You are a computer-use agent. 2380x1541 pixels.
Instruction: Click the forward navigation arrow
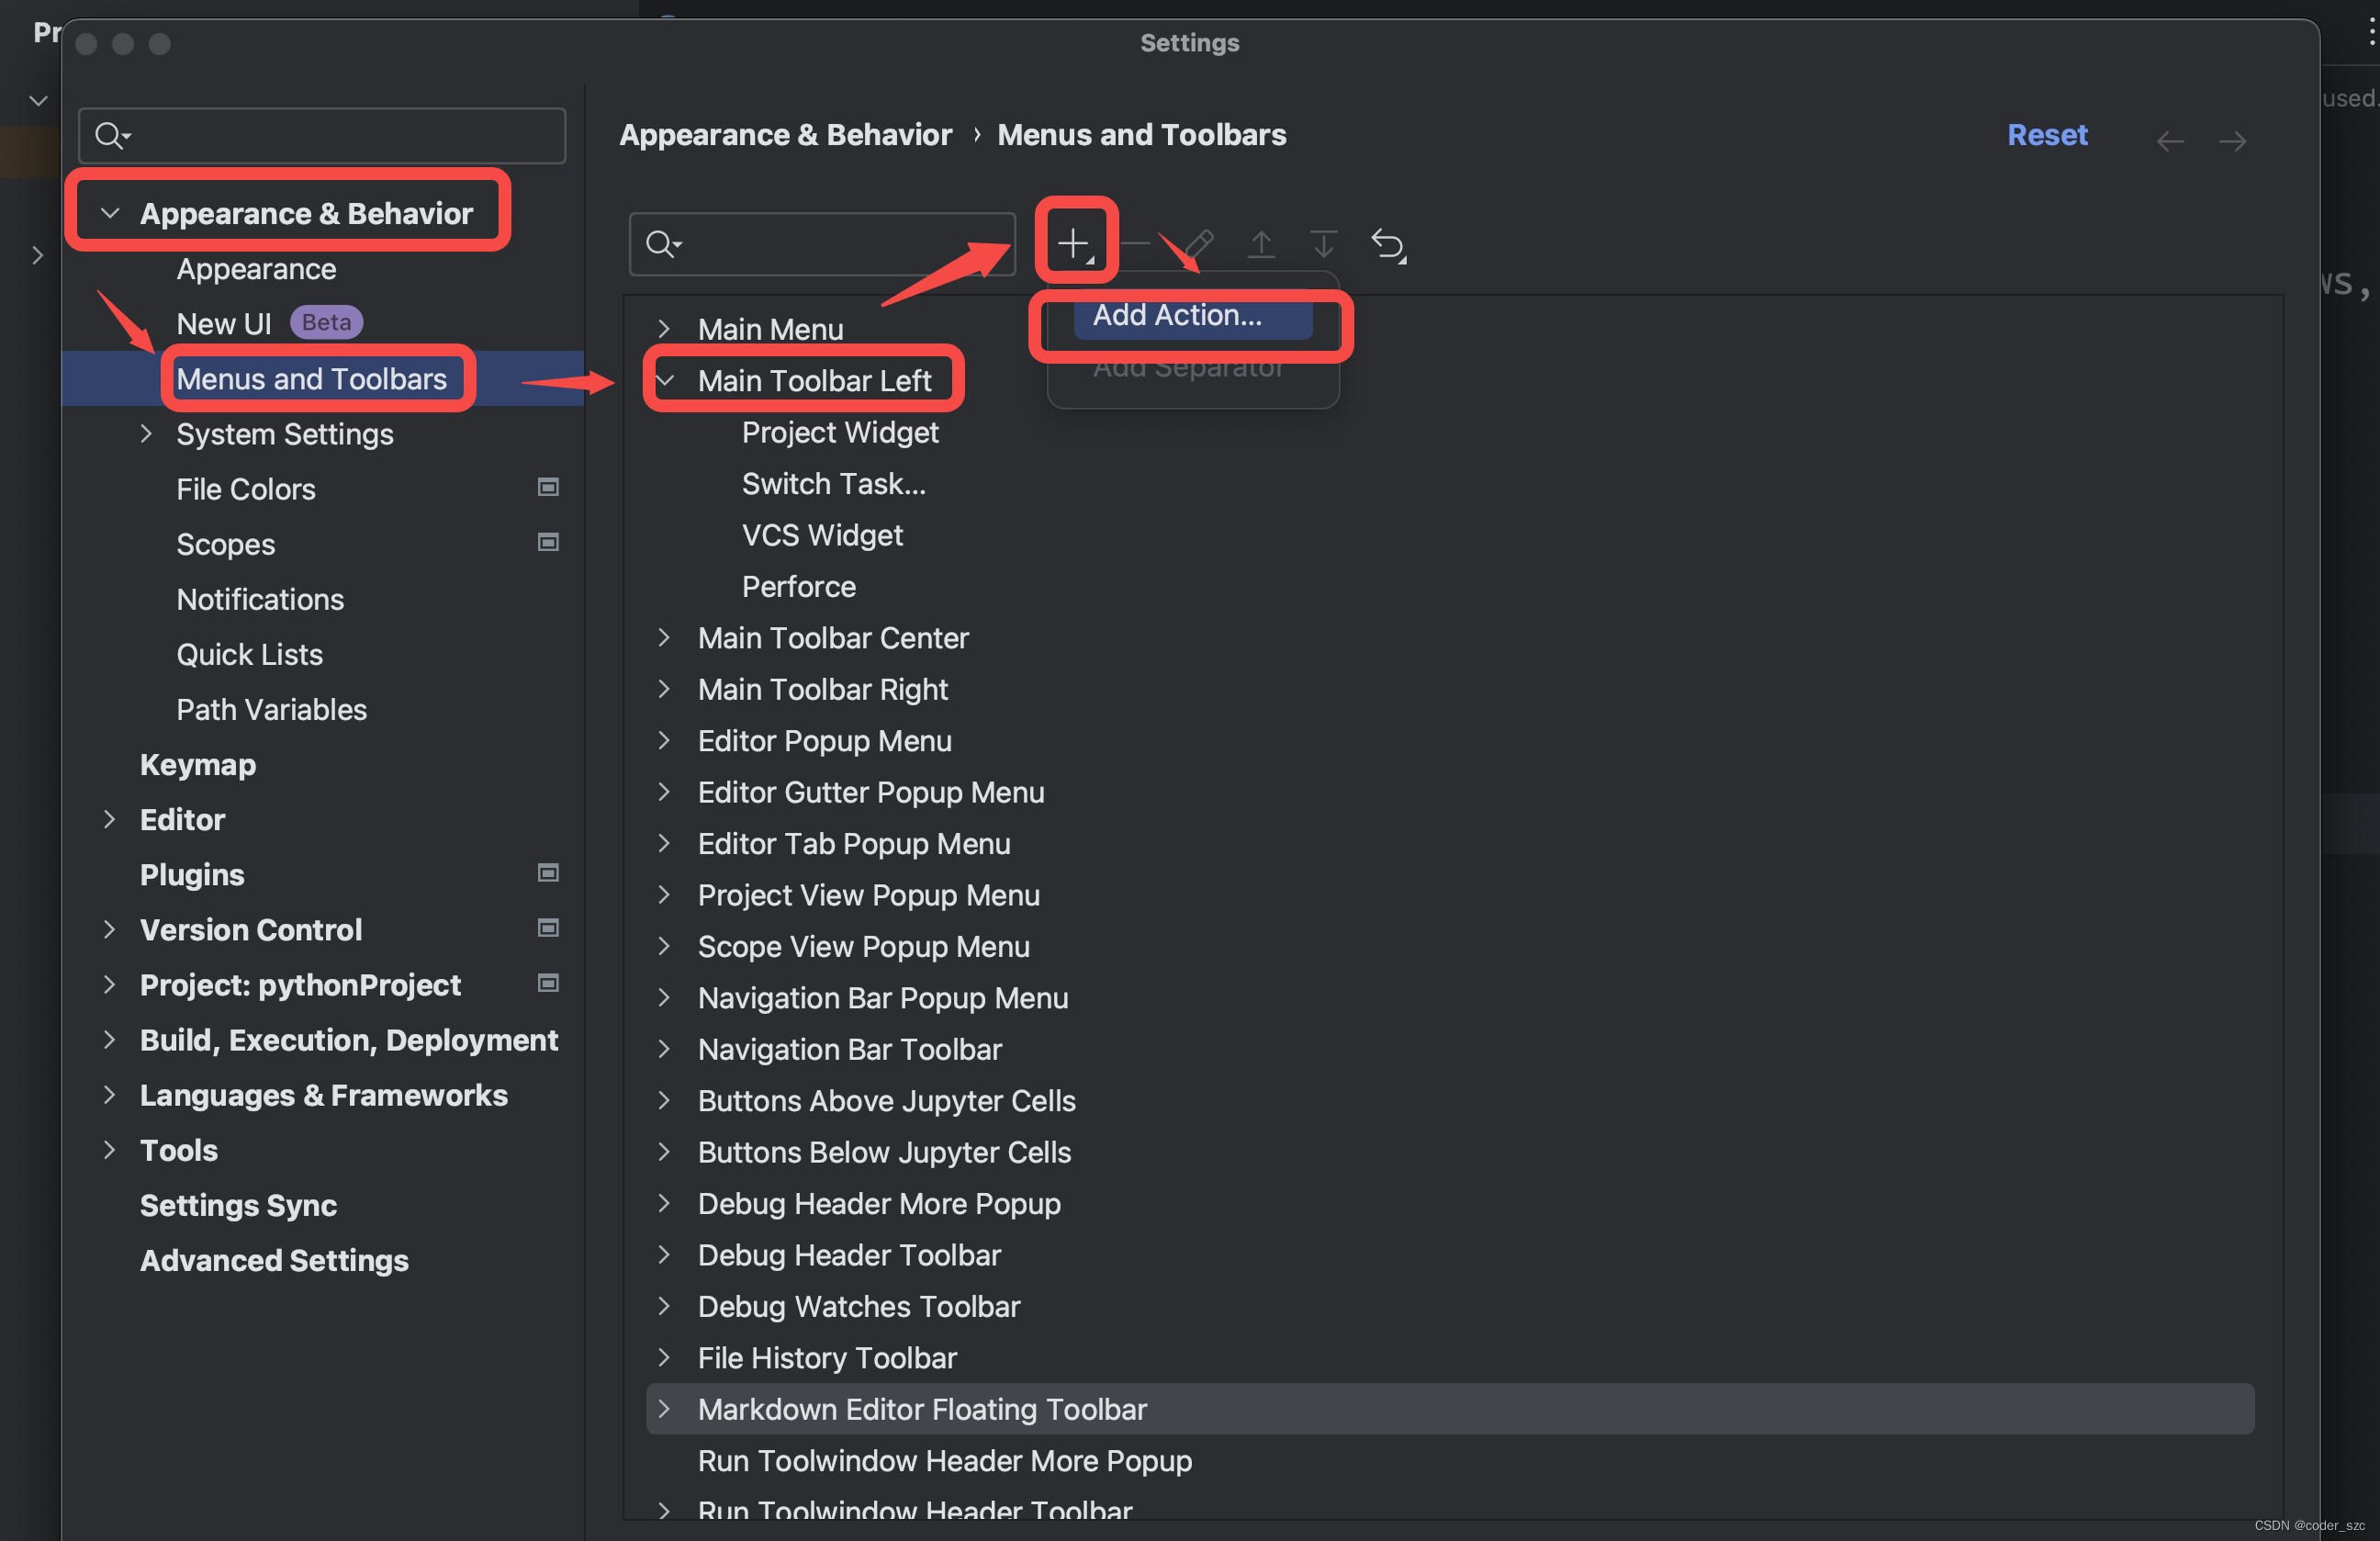point(2232,141)
